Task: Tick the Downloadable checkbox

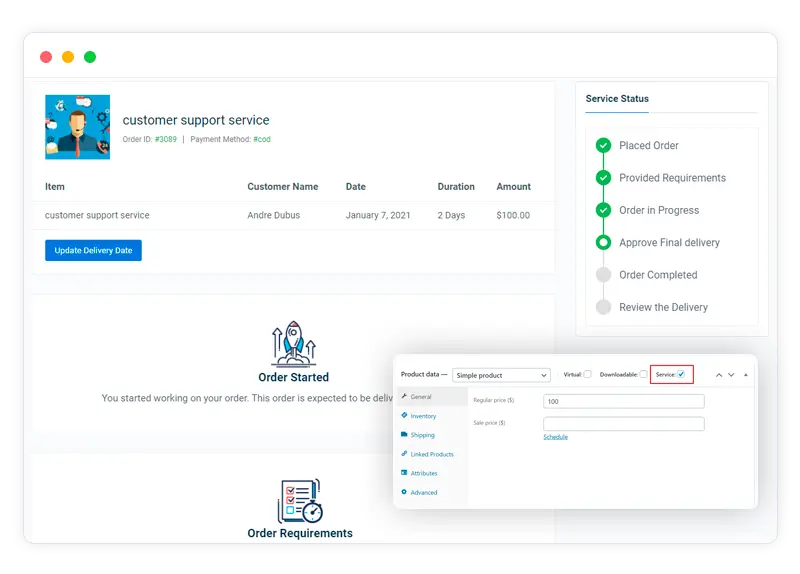Action: (x=643, y=375)
